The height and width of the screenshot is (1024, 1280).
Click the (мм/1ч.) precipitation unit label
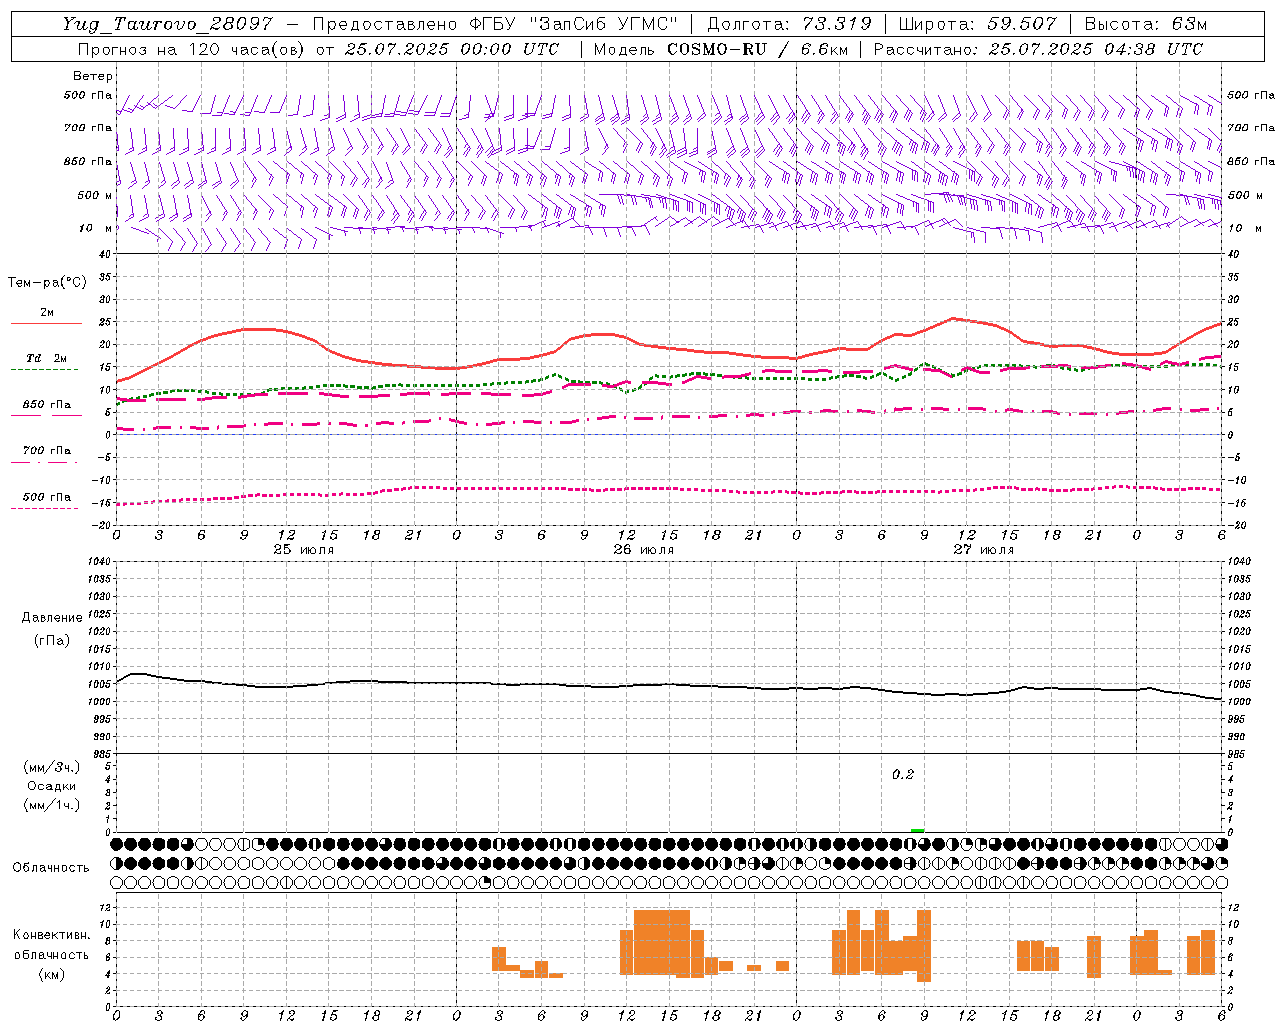coord(52,805)
